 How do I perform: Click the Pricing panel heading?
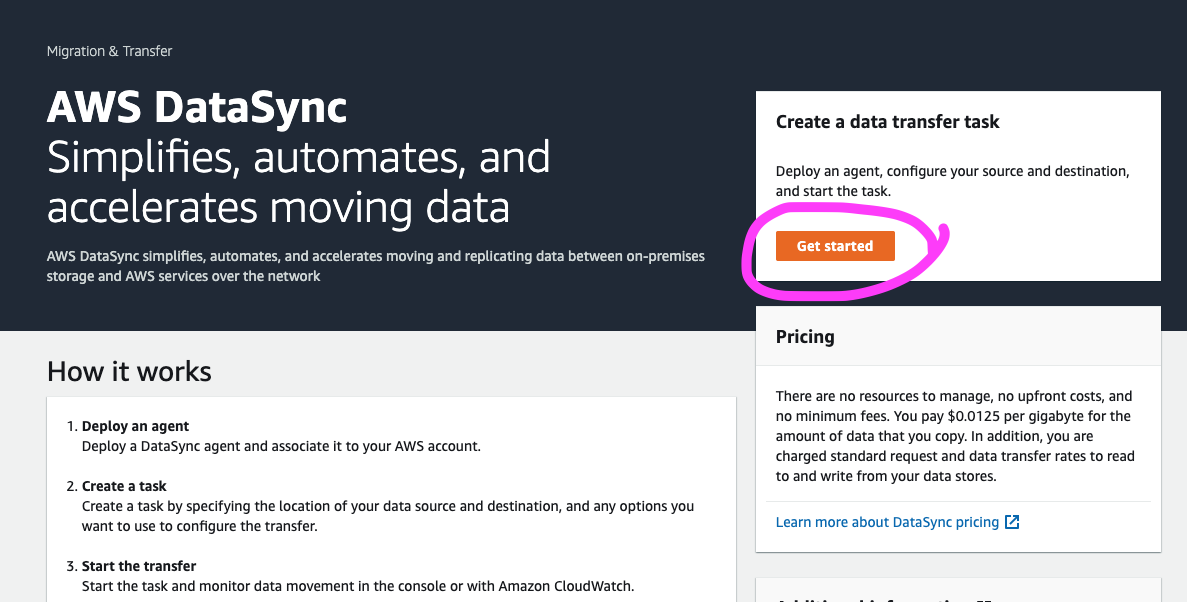(x=805, y=337)
